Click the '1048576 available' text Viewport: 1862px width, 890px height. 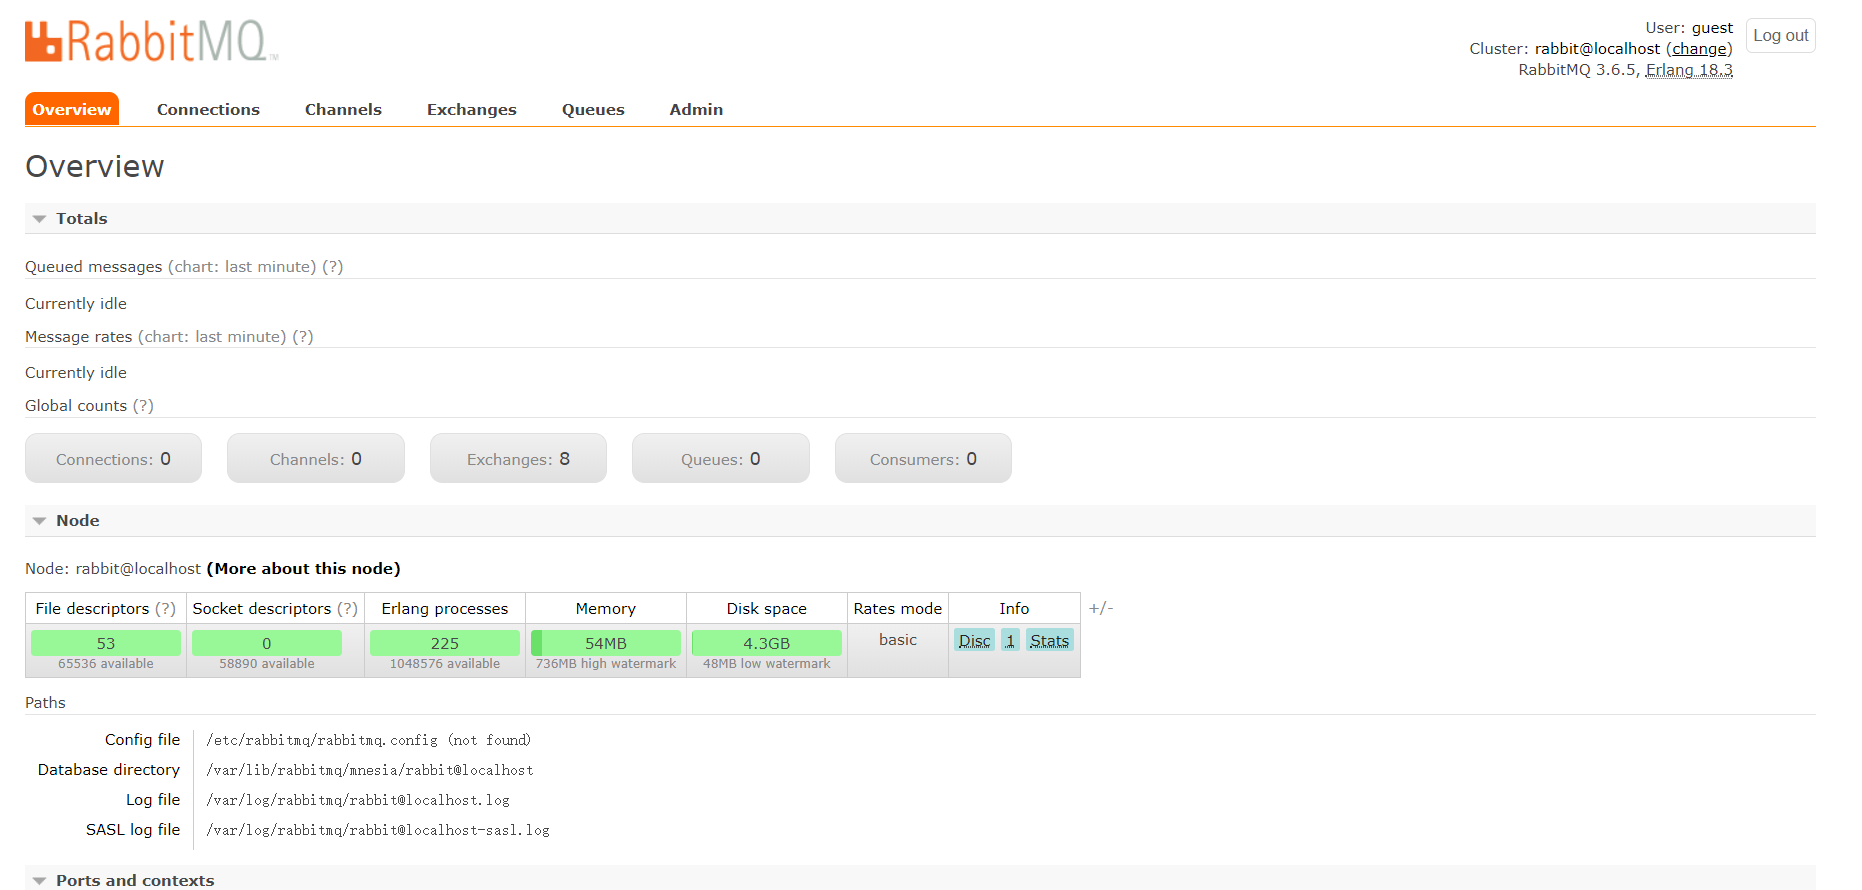445,663
